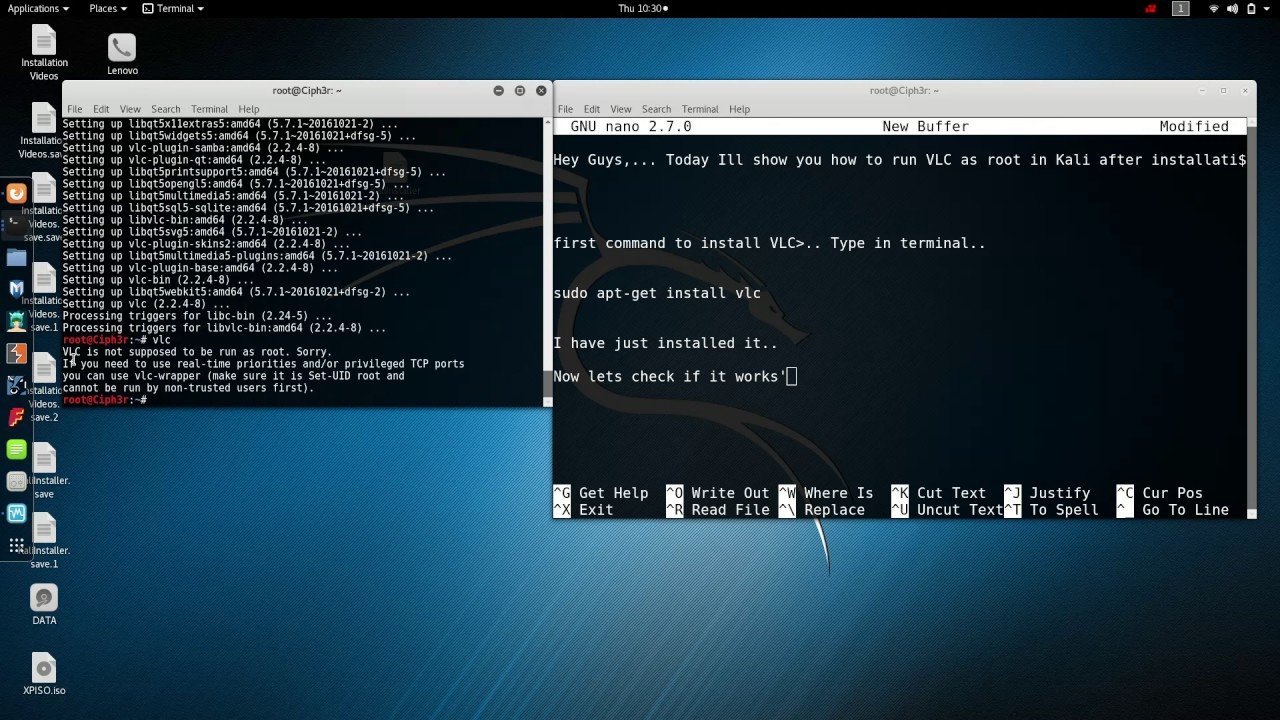Open Search menu in left terminal
1280x720 pixels.
tap(166, 109)
